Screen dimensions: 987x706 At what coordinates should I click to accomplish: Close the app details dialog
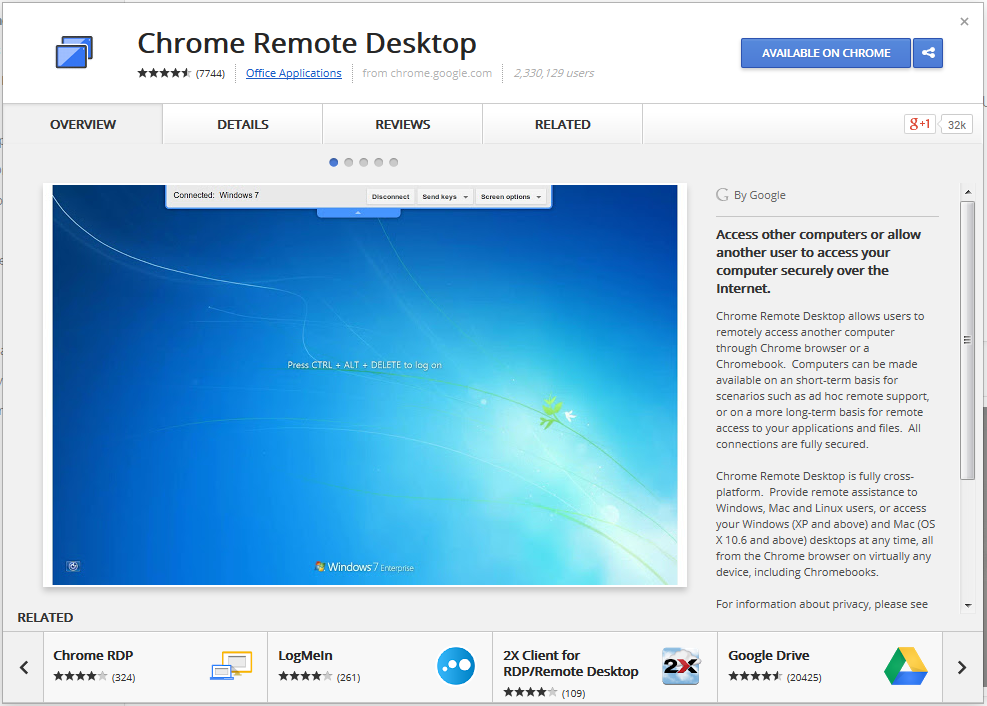pos(964,21)
